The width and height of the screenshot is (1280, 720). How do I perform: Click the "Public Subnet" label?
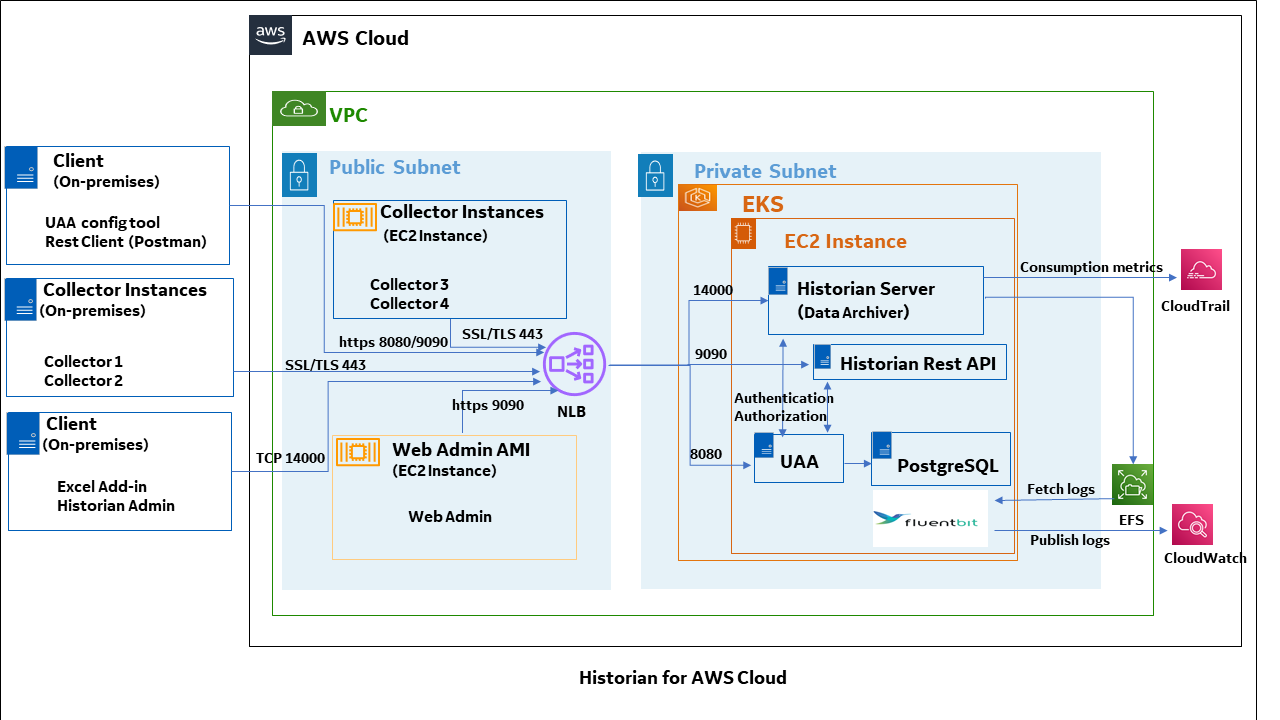(395, 167)
